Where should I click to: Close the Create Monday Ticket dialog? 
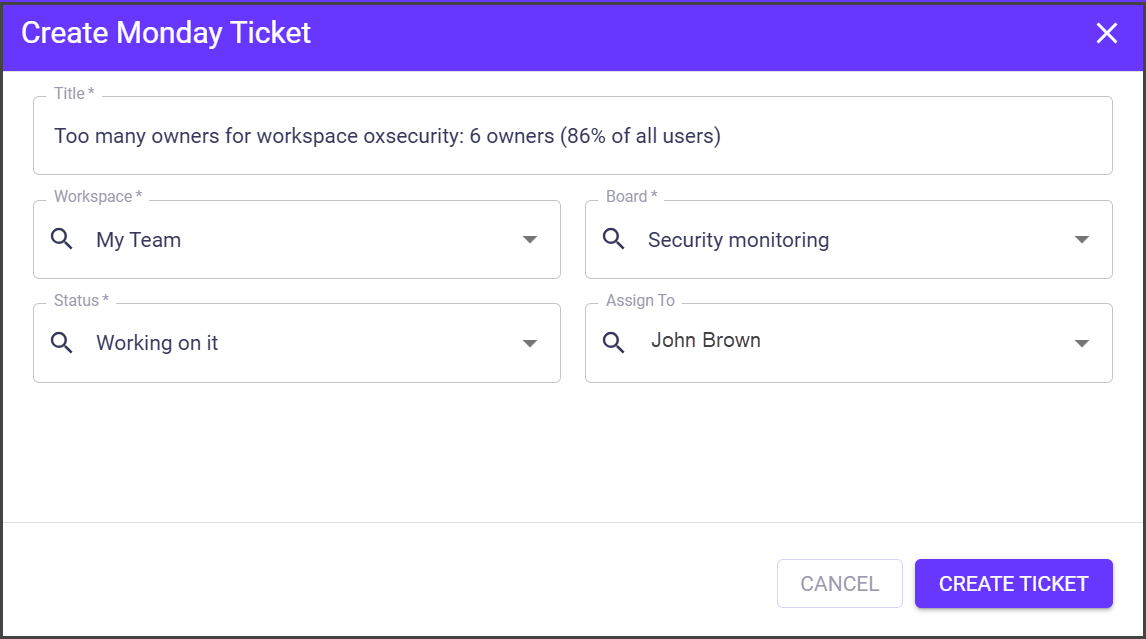pos(1106,34)
